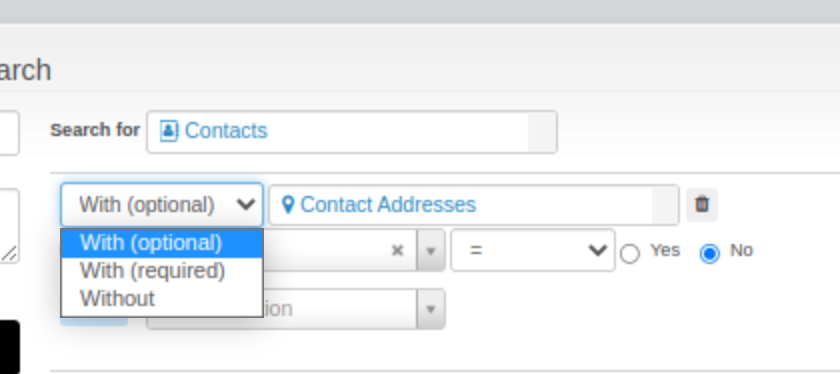
Task: Click the Contacts link text
Action: [226, 131]
